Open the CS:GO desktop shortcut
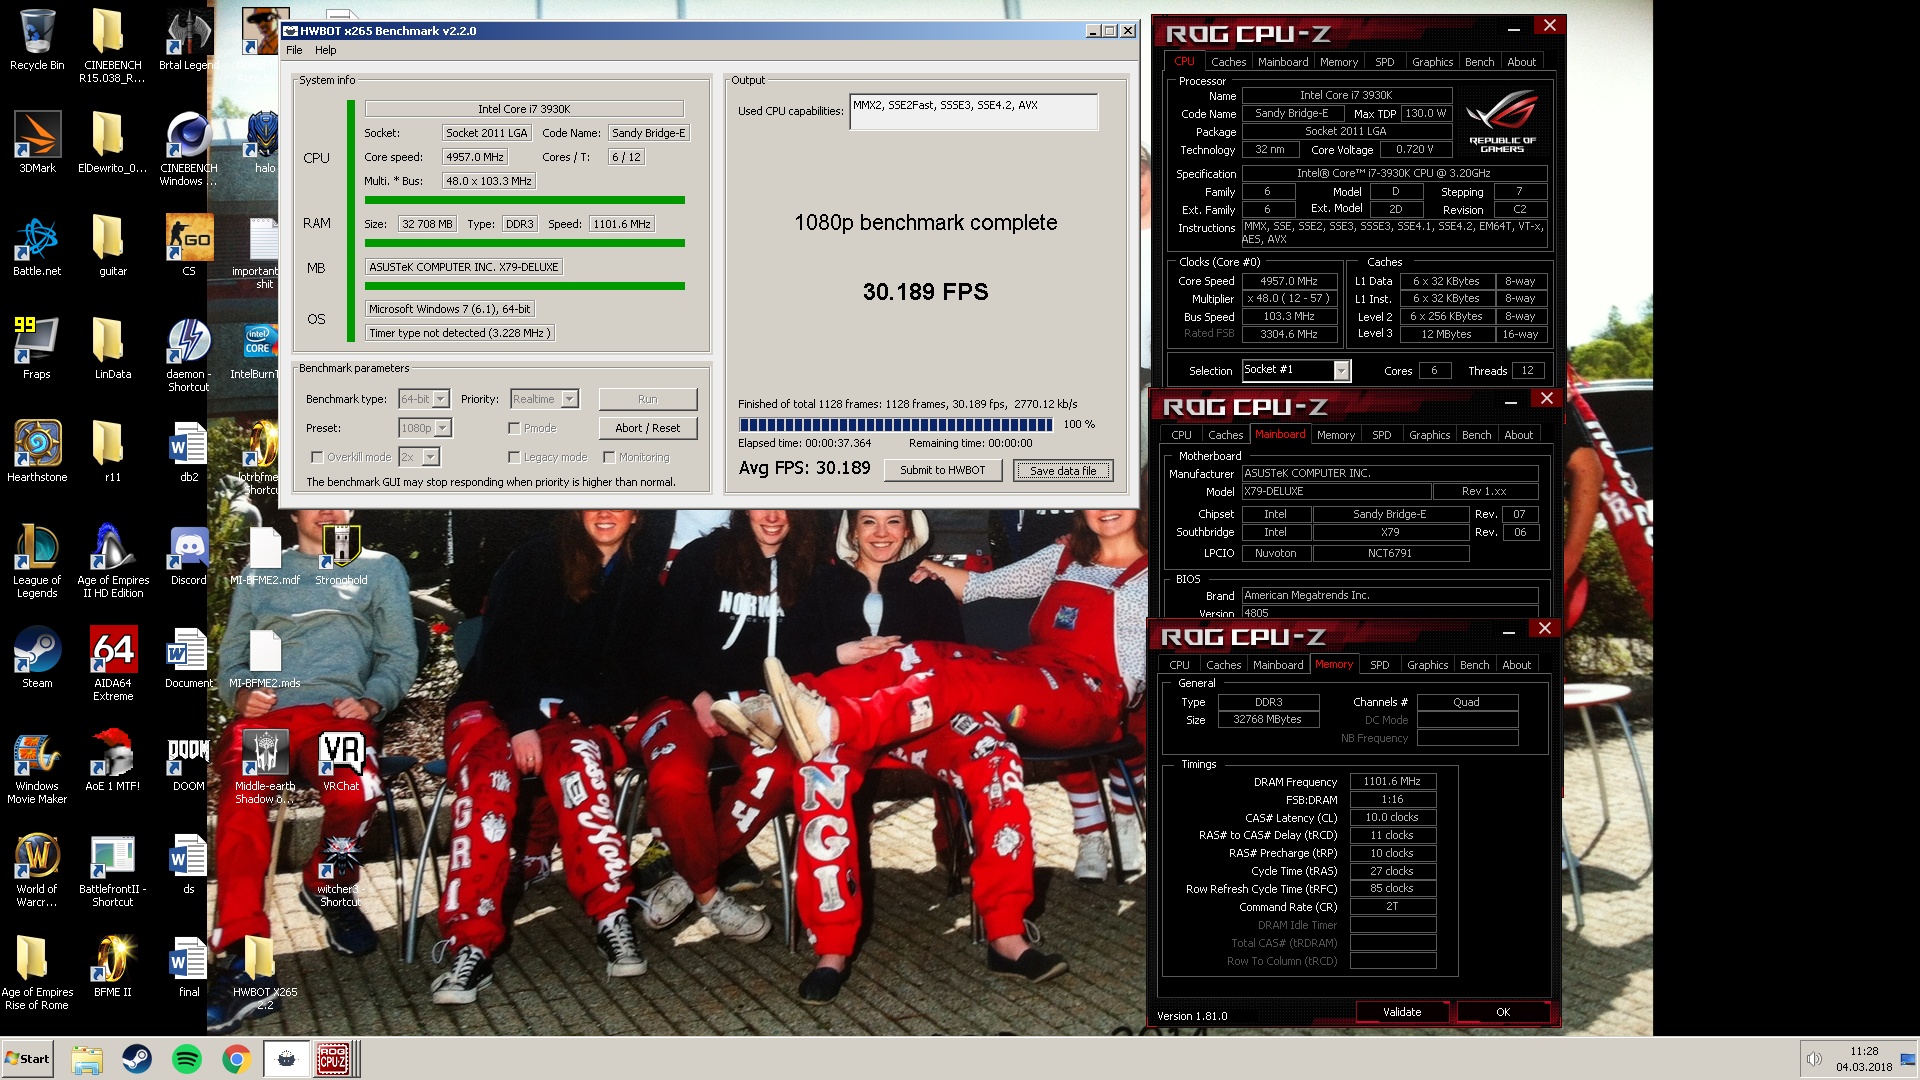 (x=188, y=245)
